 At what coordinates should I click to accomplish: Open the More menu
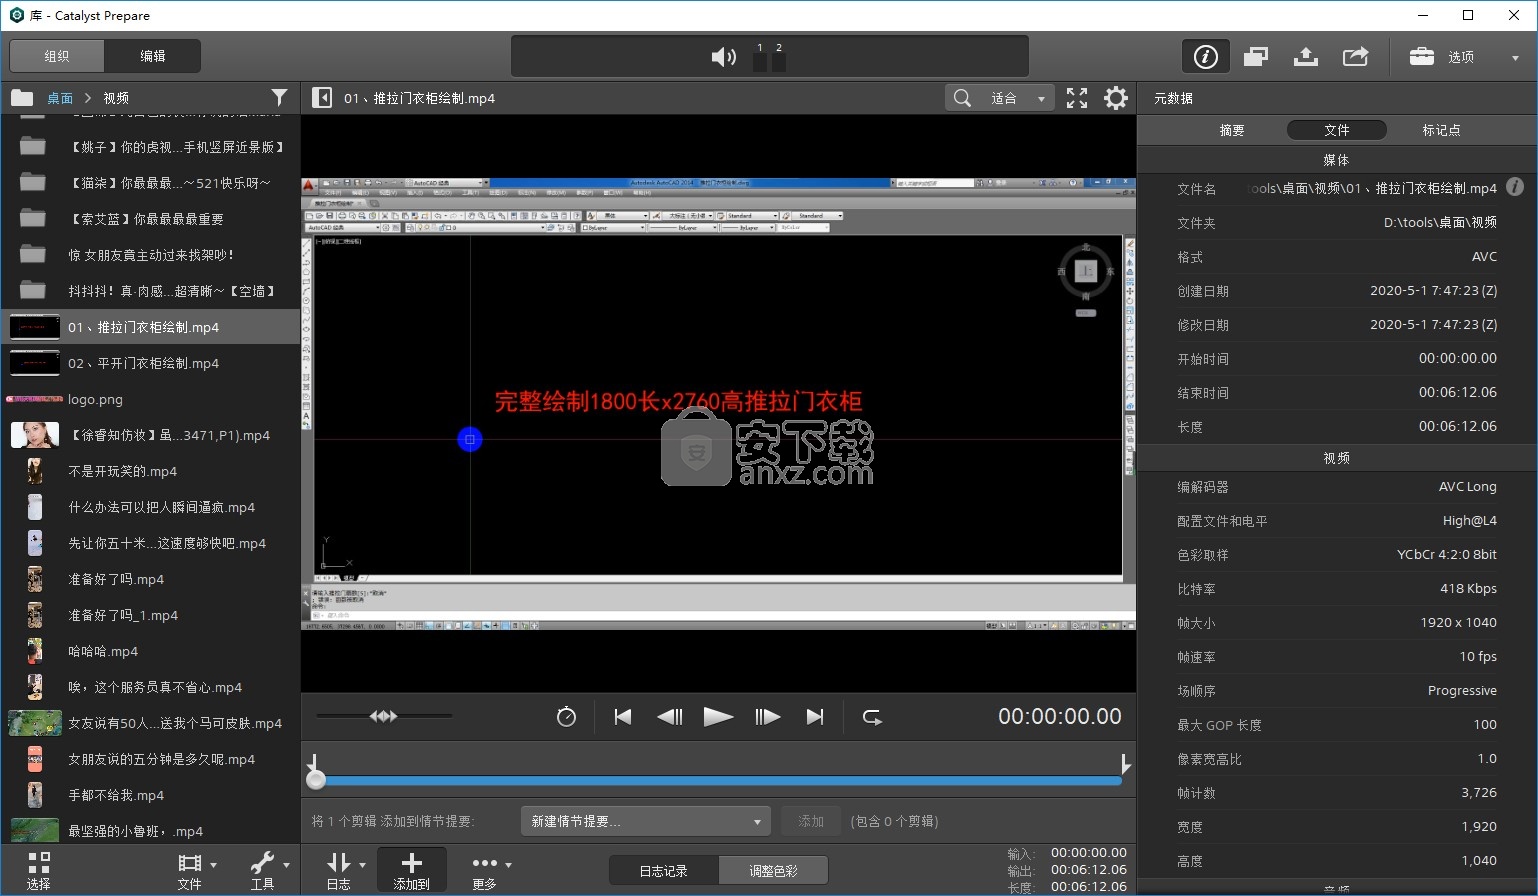pyautogui.click(x=491, y=870)
